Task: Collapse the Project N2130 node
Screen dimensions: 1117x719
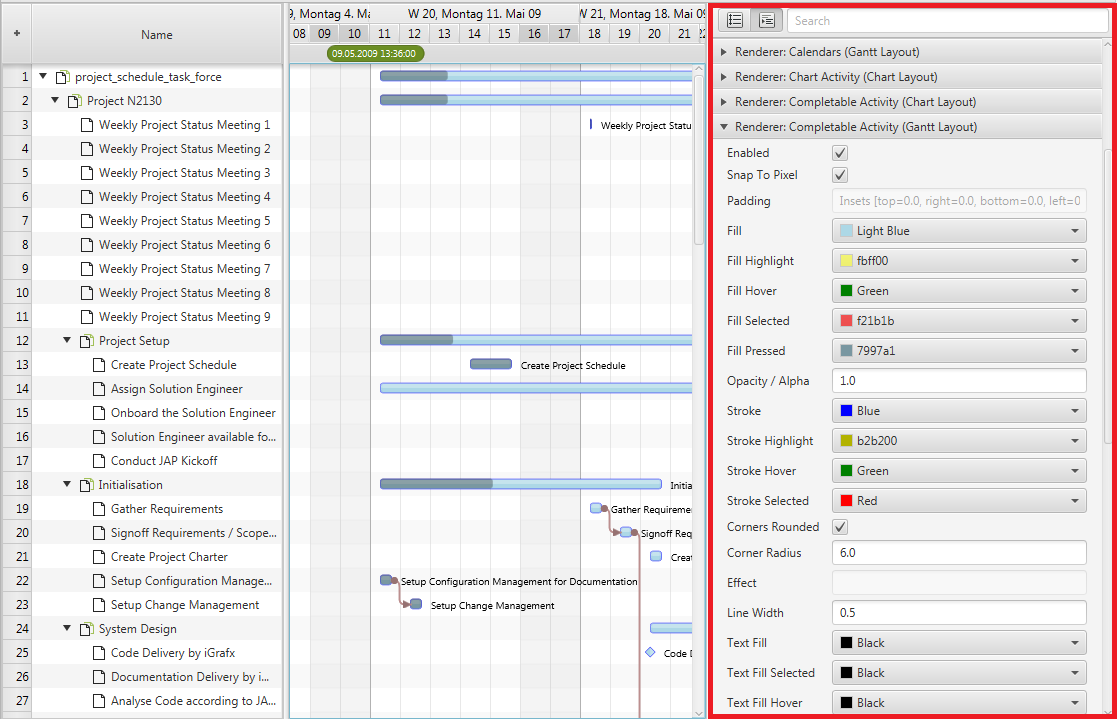Action: click(x=55, y=100)
